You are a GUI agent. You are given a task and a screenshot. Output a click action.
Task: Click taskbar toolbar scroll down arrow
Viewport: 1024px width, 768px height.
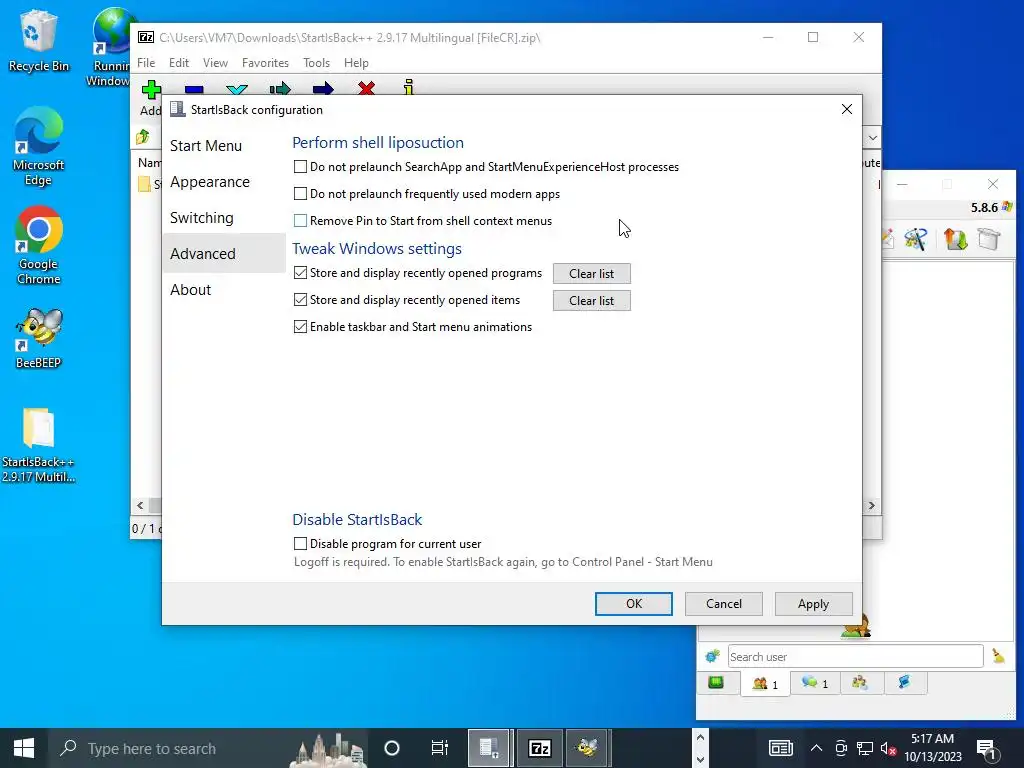(x=700, y=759)
